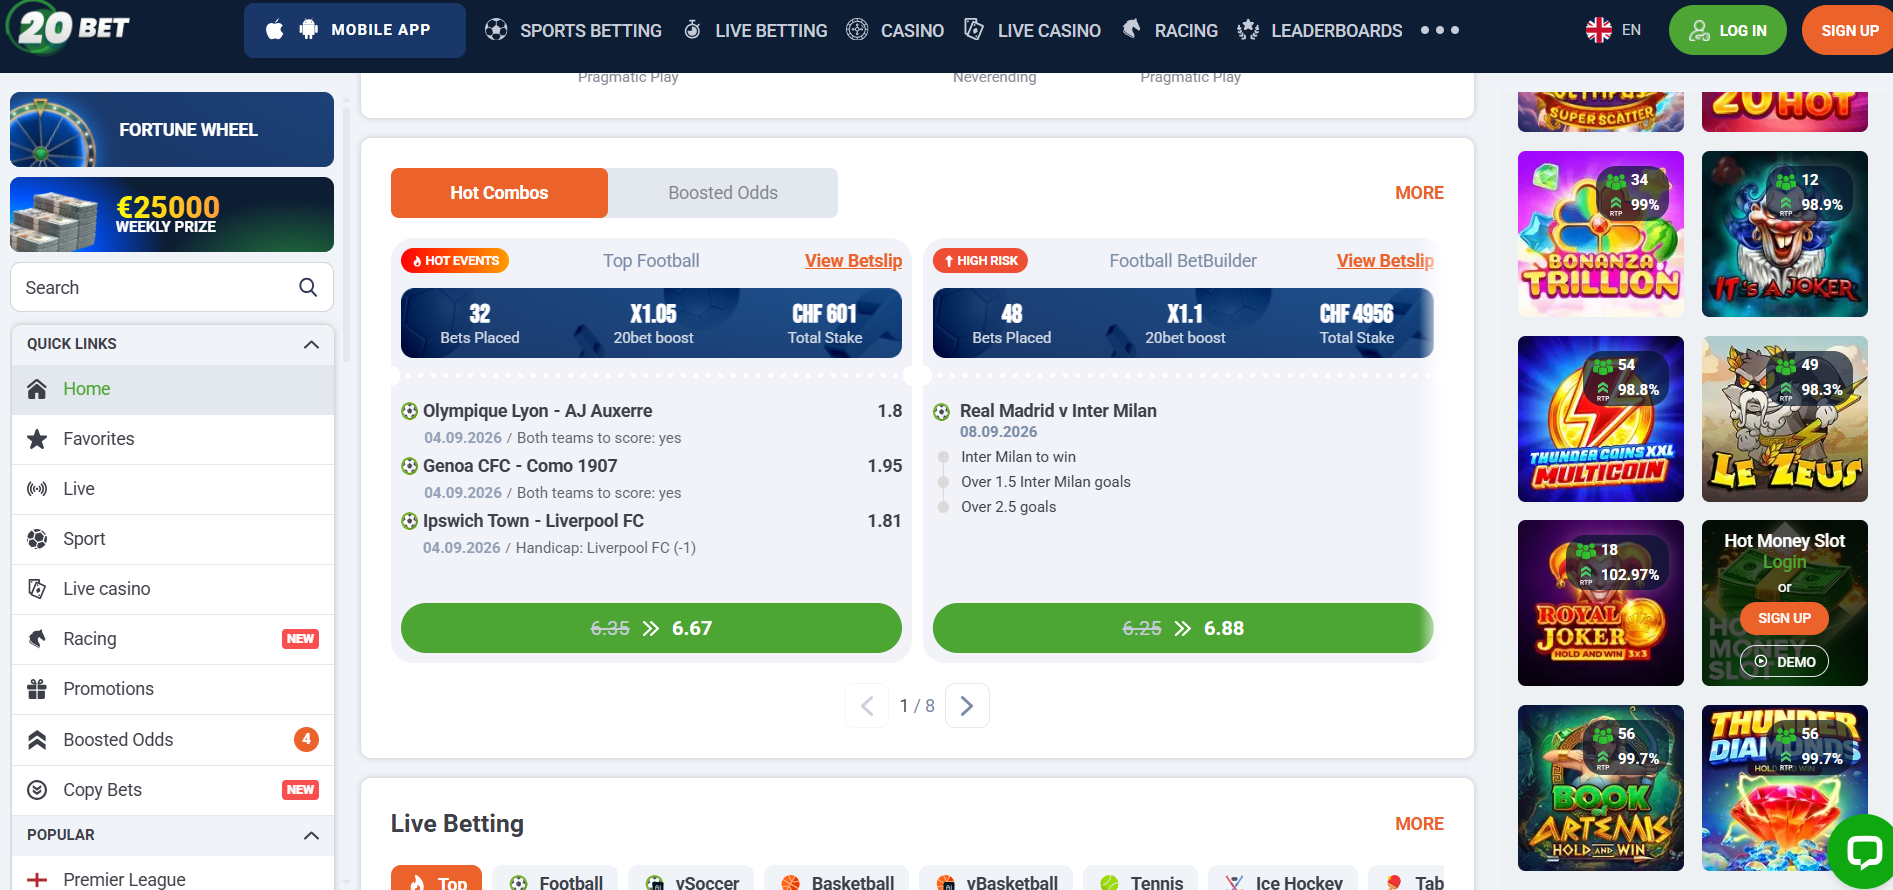This screenshot has width=1893, height=890.
Task: Go to next Hot Combos page arrow
Action: click(967, 706)
